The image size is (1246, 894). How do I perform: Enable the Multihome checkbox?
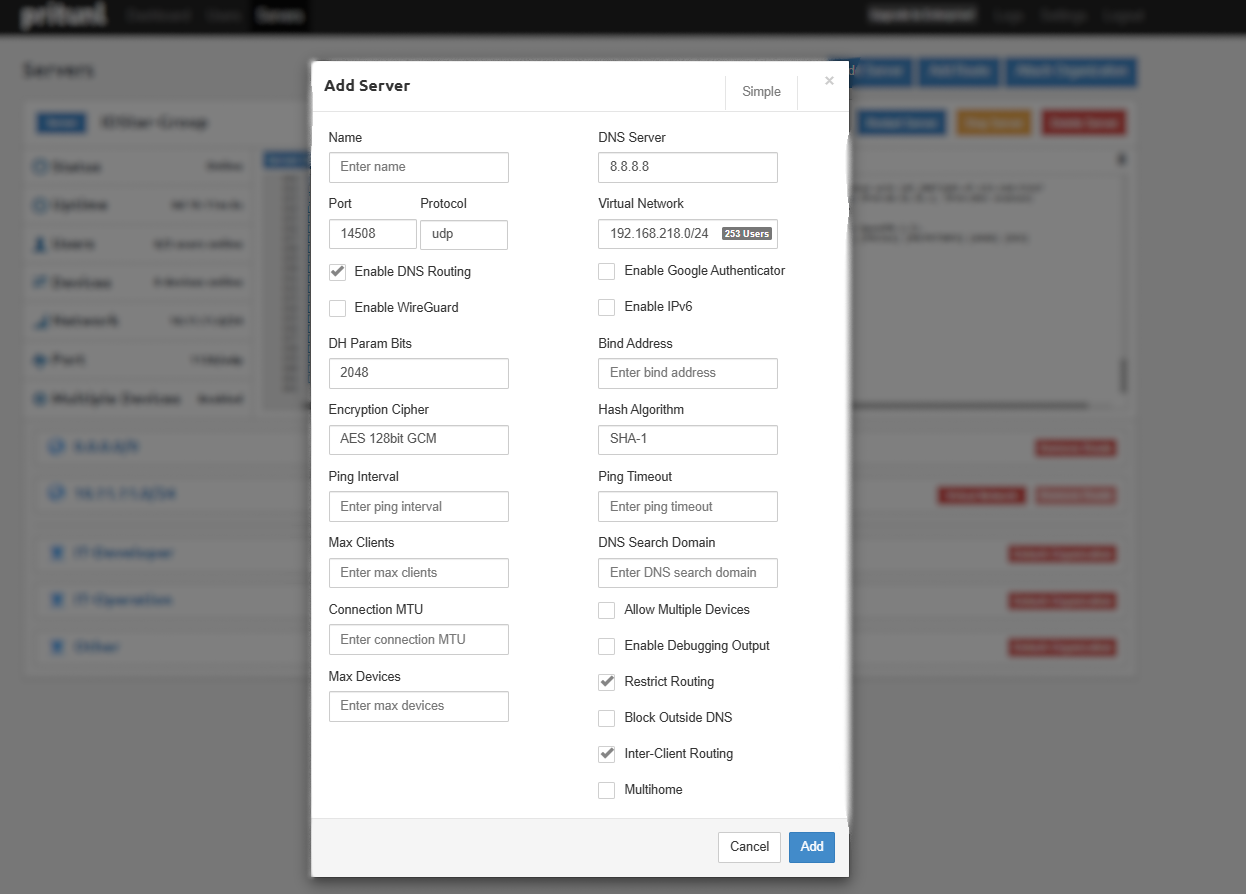(x=606, y=790)
